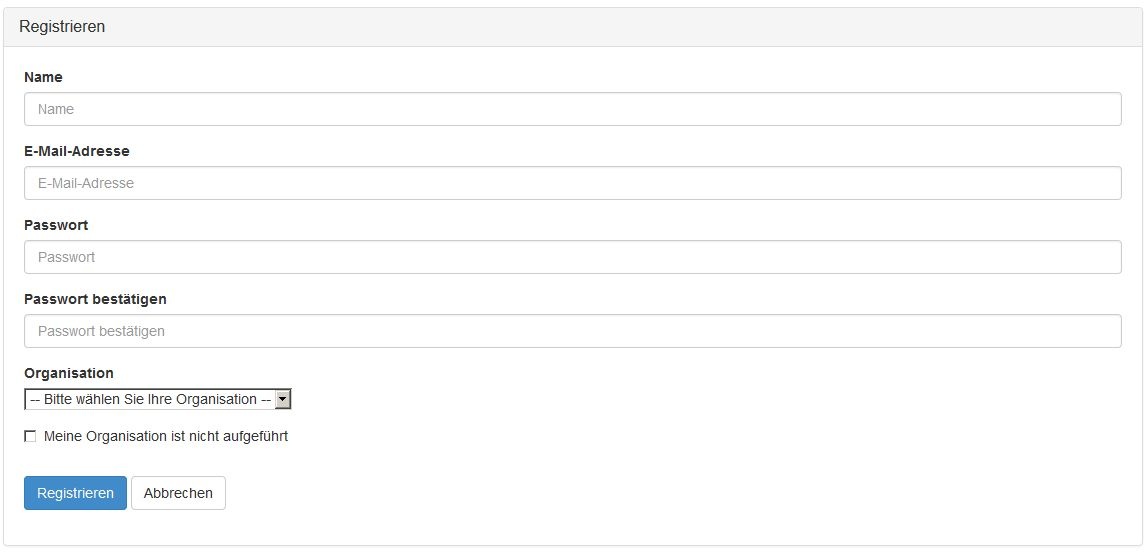Tick the 'Meine Organisation ist nicht aufgeführt' checkbox
1145x552 pixels.
[x=30, y=436]
